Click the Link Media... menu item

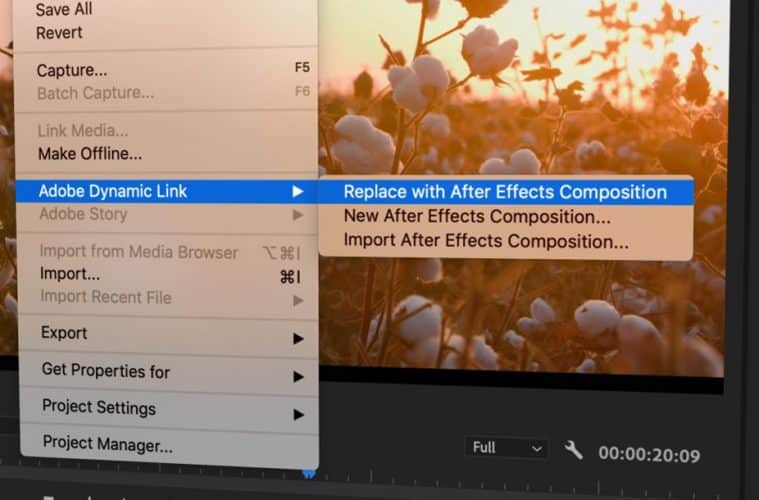tap(82, 131)
